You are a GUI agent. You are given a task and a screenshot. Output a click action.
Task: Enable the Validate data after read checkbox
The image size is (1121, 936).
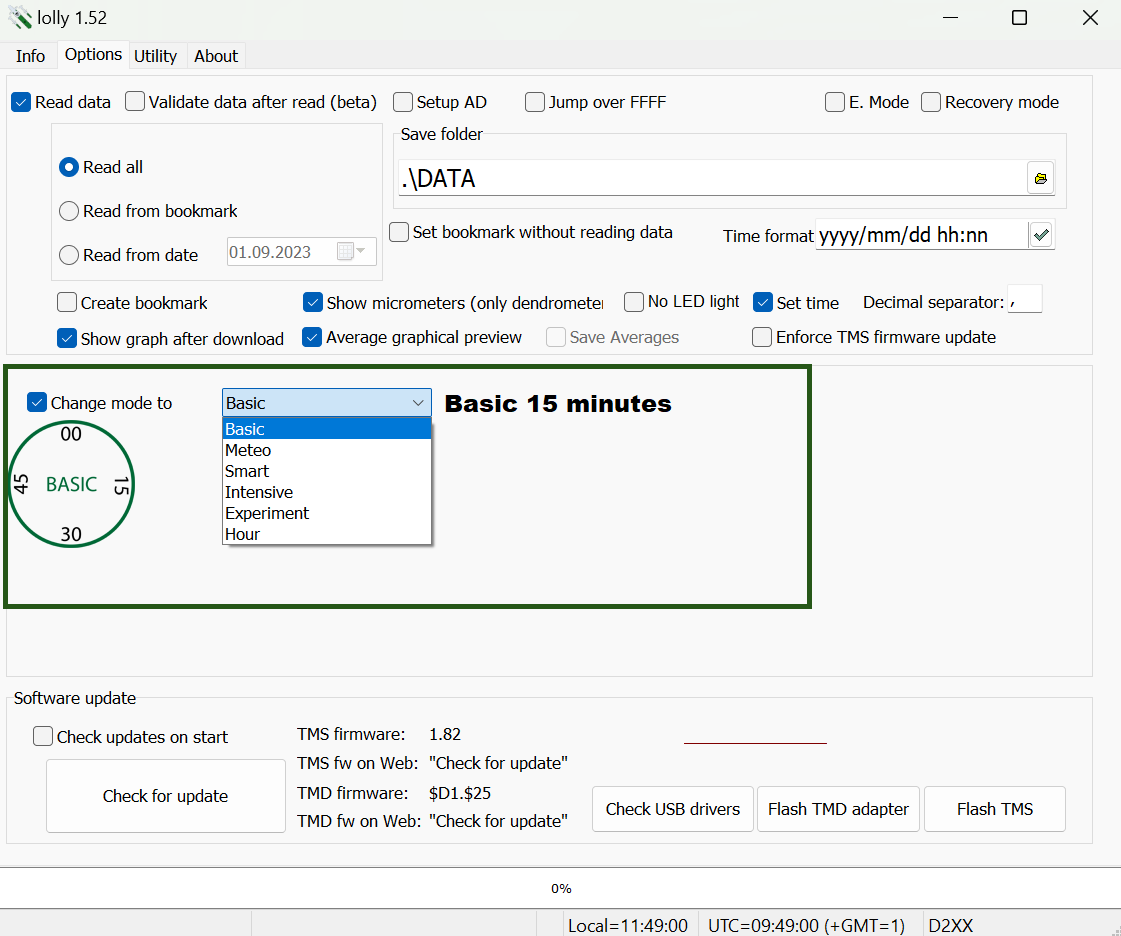[x=135, y=102]
